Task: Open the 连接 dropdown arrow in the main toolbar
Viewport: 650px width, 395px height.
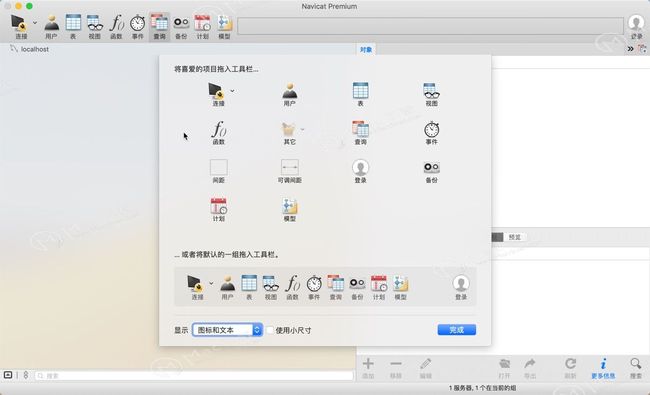Action: click(x=35, y=23)
